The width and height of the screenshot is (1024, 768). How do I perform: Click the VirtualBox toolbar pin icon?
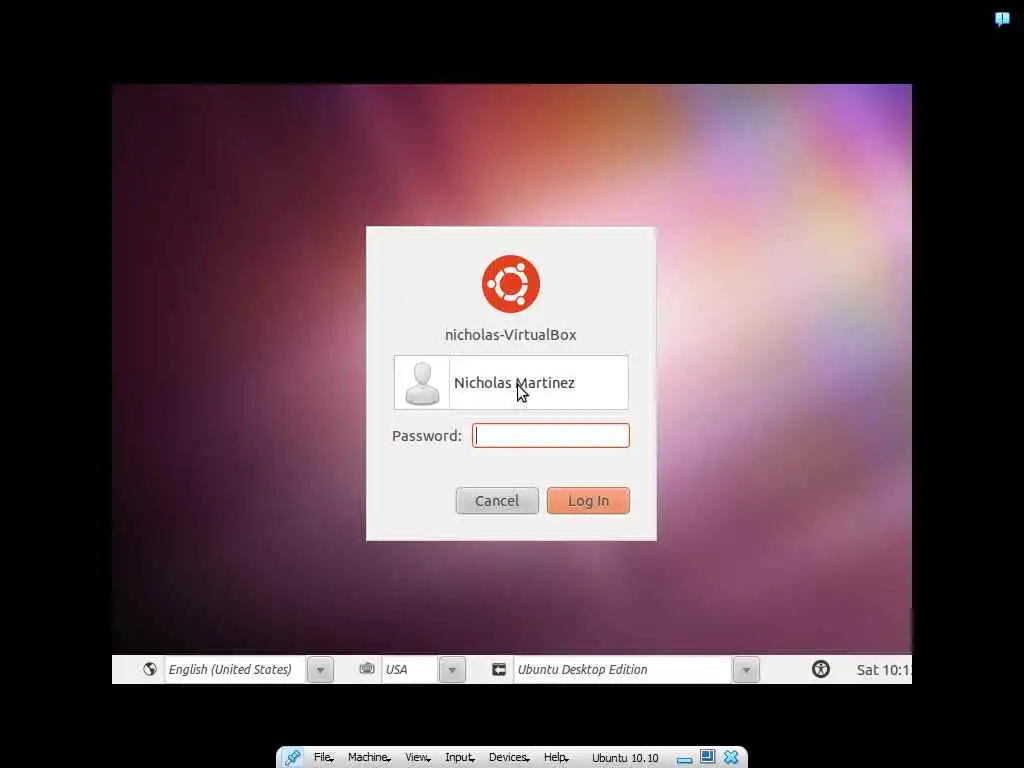pyautogui.click(x=292, y=758)
